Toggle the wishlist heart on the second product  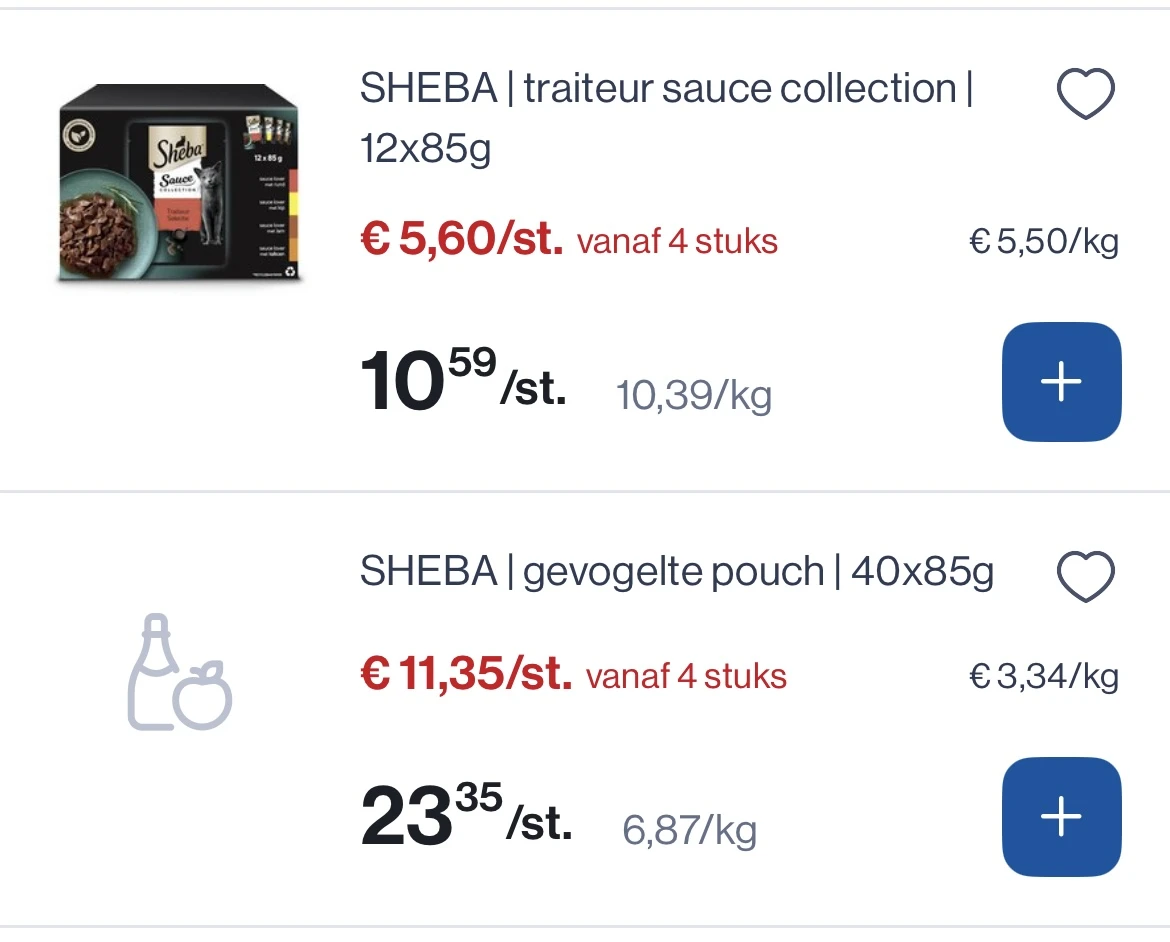1086,575
